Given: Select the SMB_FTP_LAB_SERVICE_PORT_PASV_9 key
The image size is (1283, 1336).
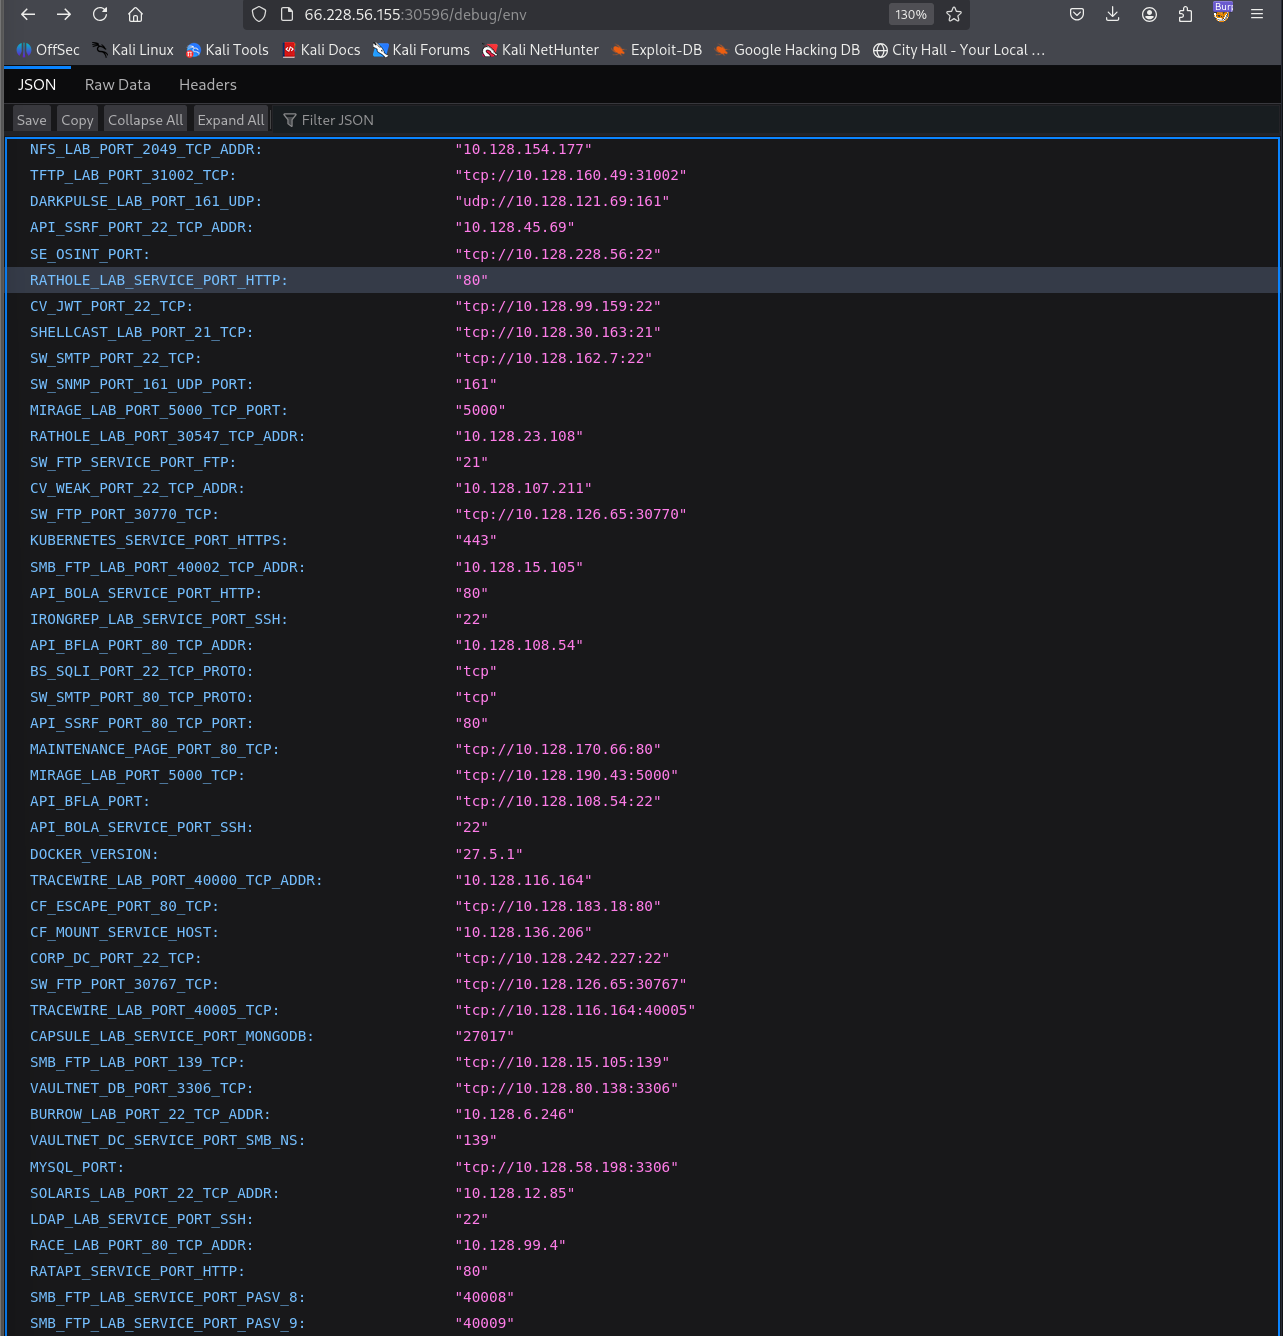Looking at the screenshot, I should 168,1323.
